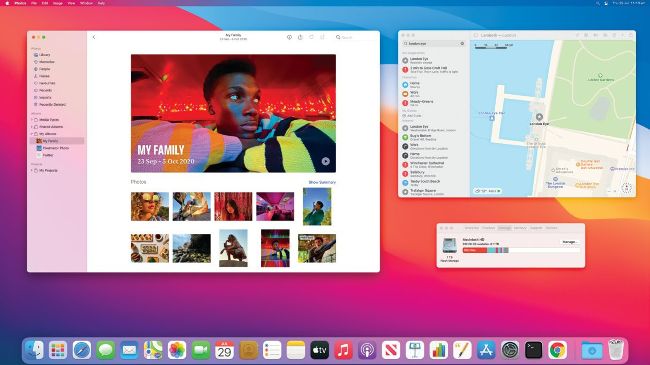The image size is (650, 365).
Task: Expand the Shared Albums sidebar group
Action: [32, 127]
